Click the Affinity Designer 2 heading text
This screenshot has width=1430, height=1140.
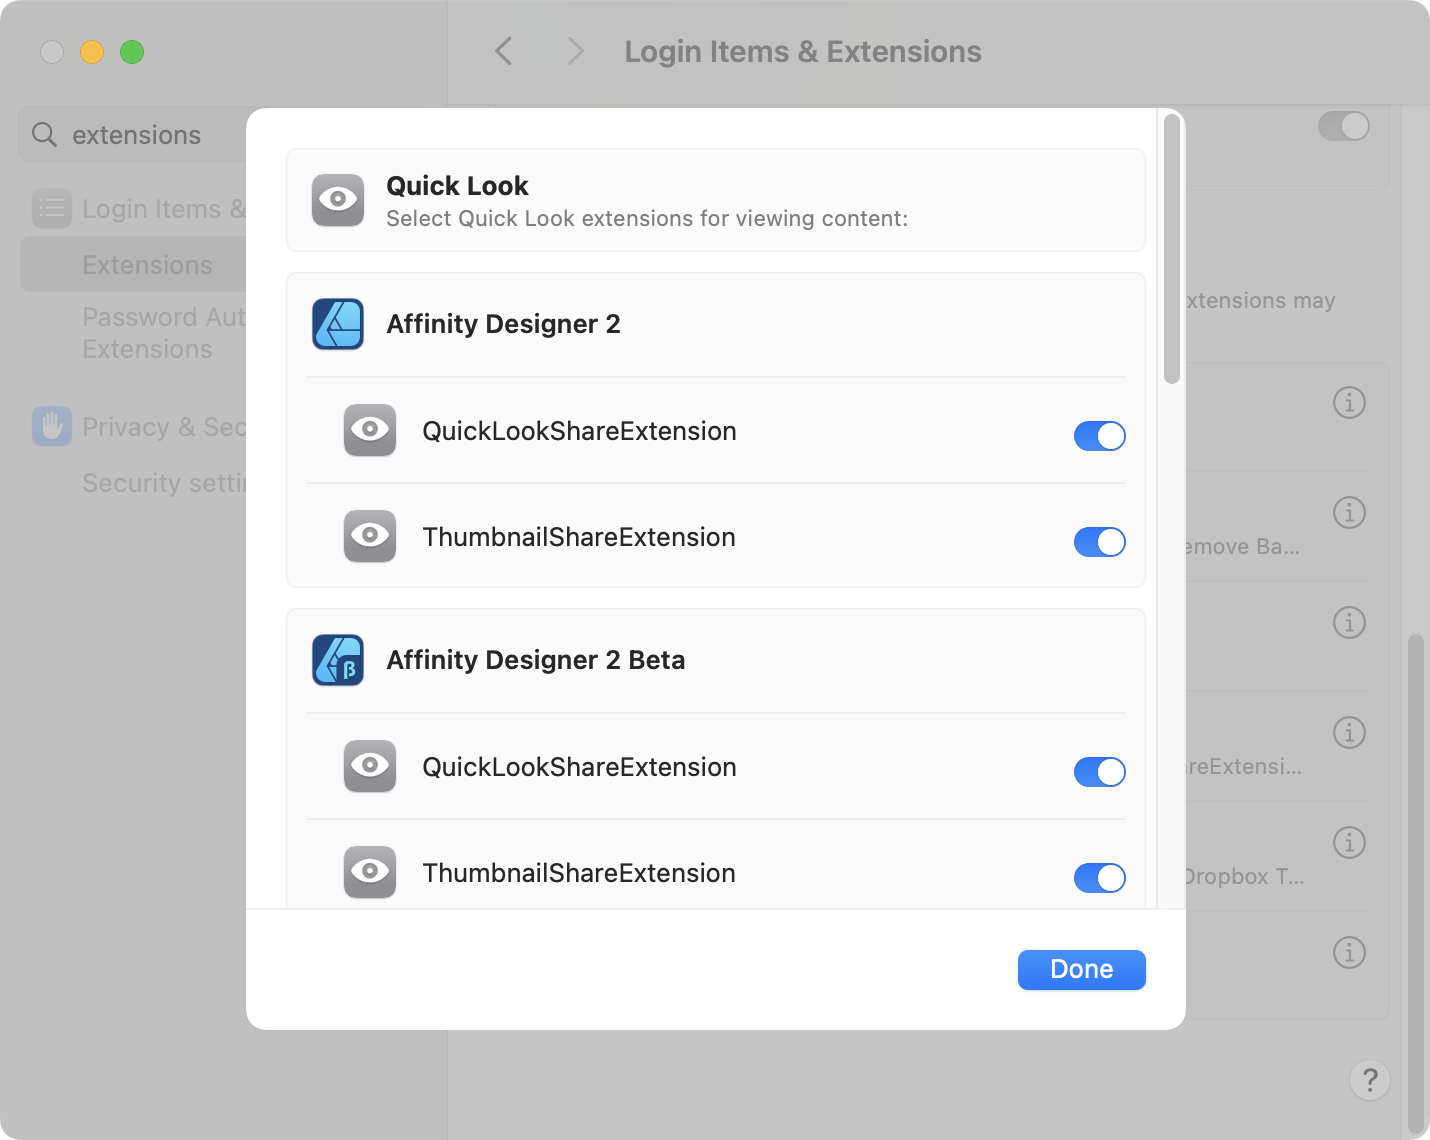[504, 324]
